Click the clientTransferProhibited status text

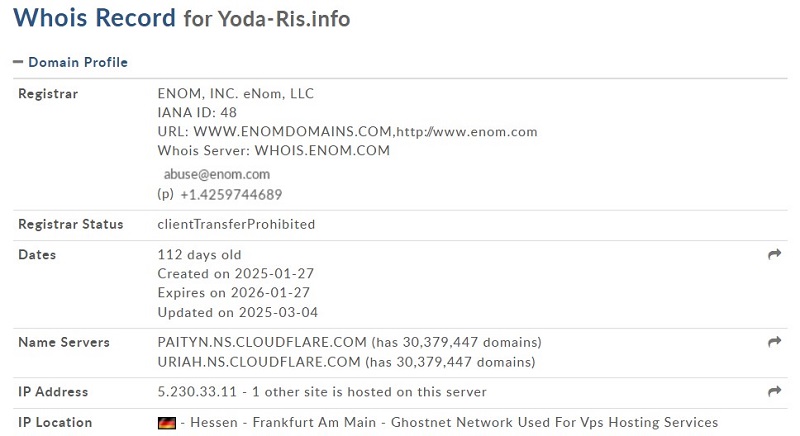pos(236,224)
